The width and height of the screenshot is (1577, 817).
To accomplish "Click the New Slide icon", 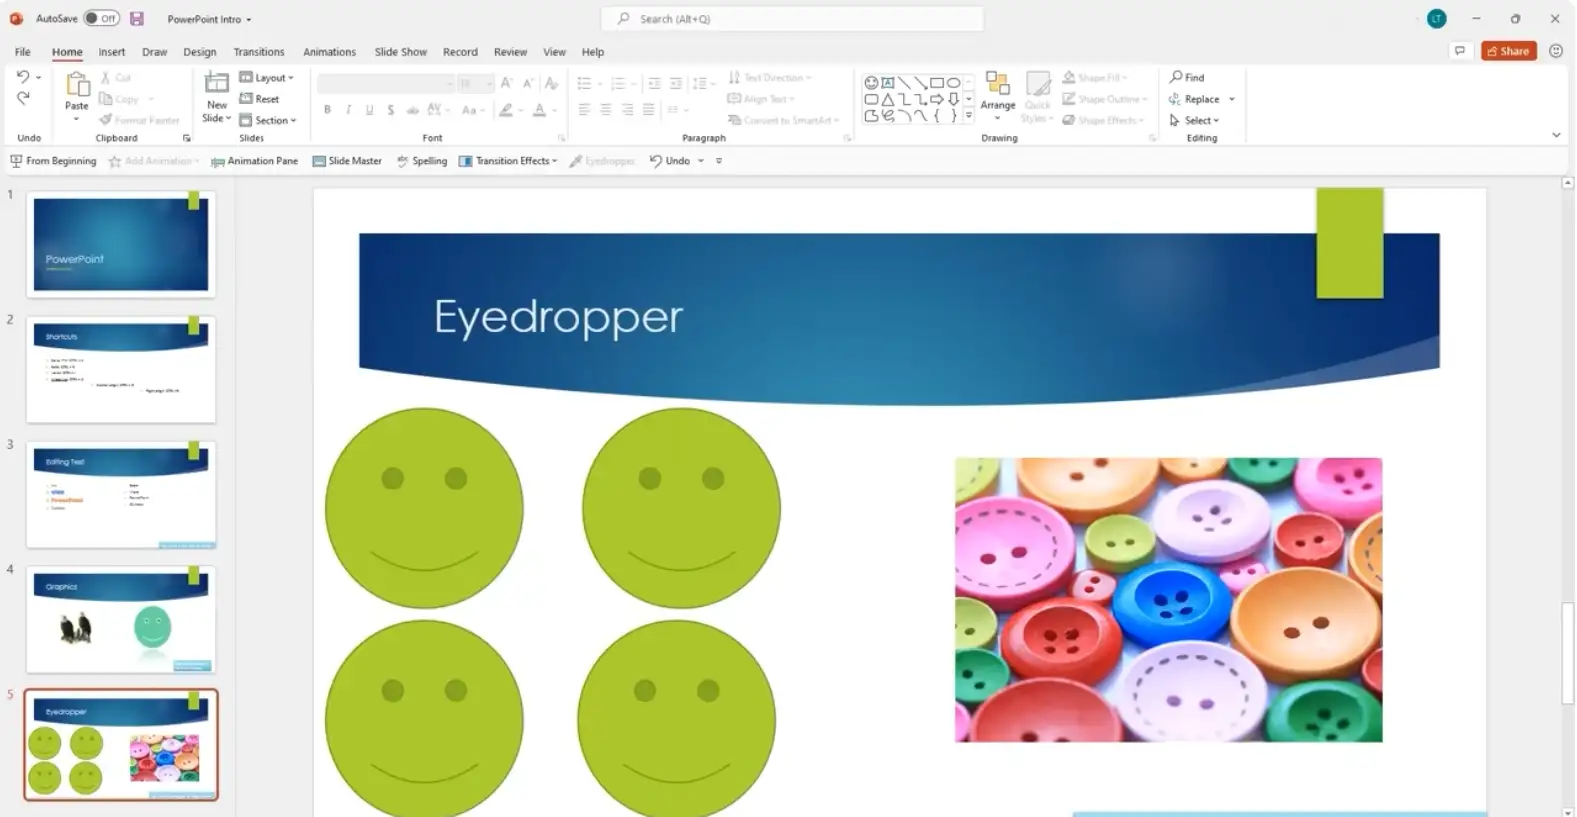I will 216,86.
